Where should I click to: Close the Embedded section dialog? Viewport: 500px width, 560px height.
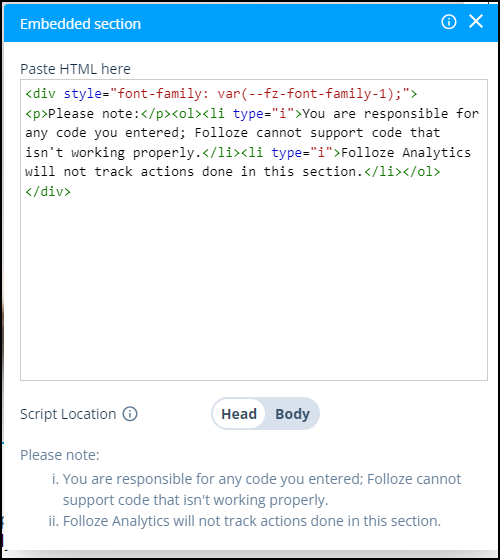(476, 21)
